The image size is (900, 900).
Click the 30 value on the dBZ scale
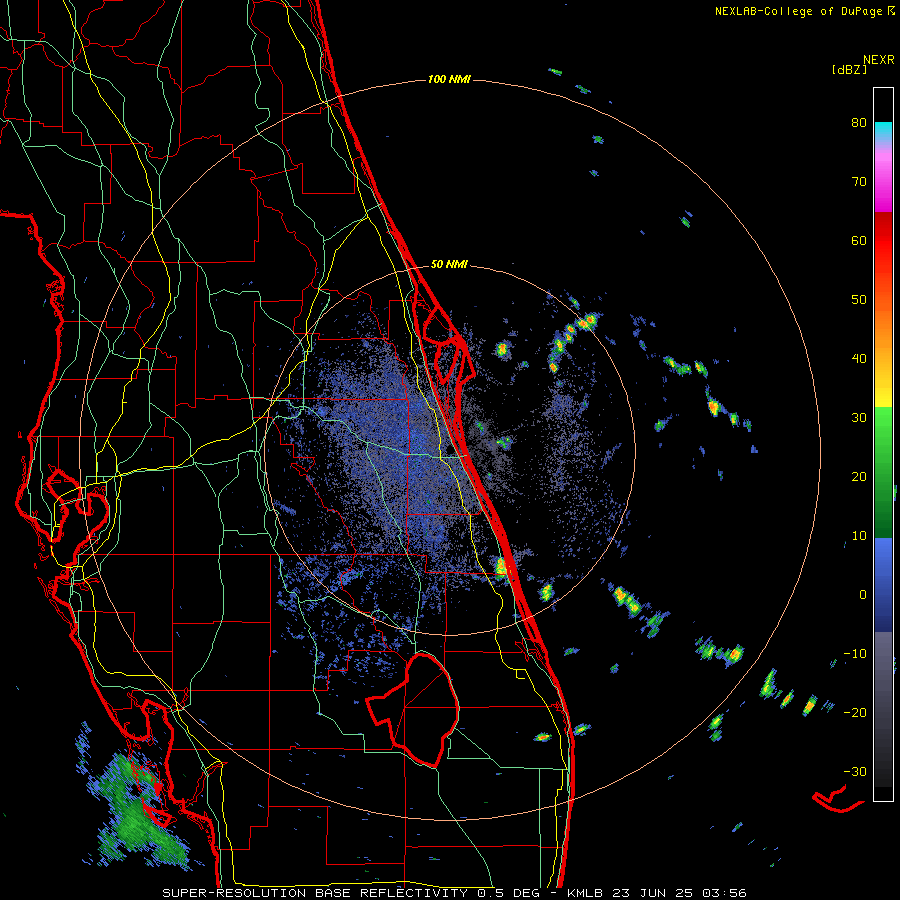click(859, 418)
